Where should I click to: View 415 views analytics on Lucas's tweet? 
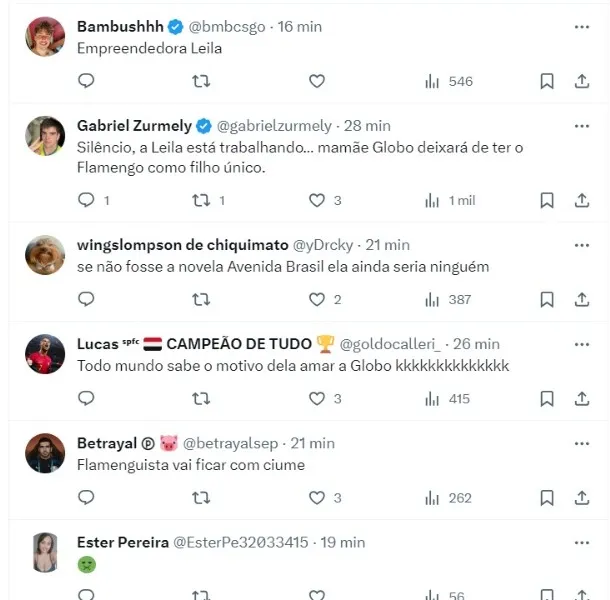(x=449, y=398)
